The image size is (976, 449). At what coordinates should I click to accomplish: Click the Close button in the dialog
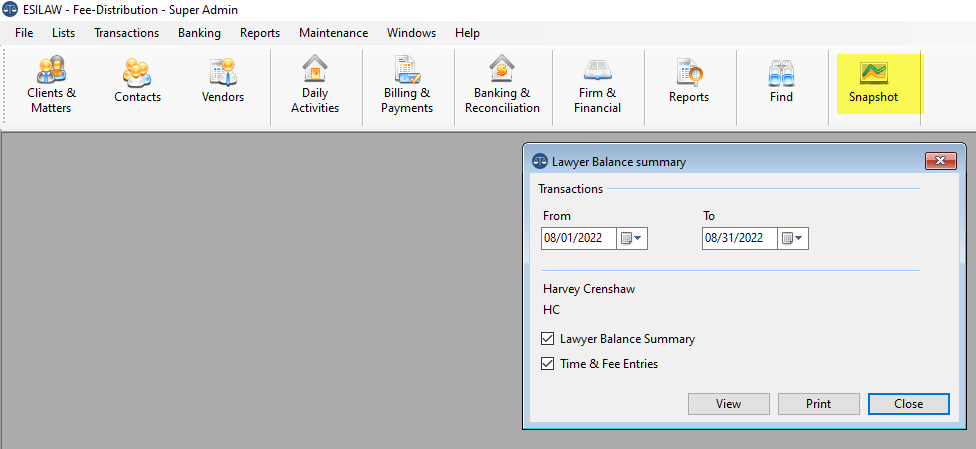point(909,404)
